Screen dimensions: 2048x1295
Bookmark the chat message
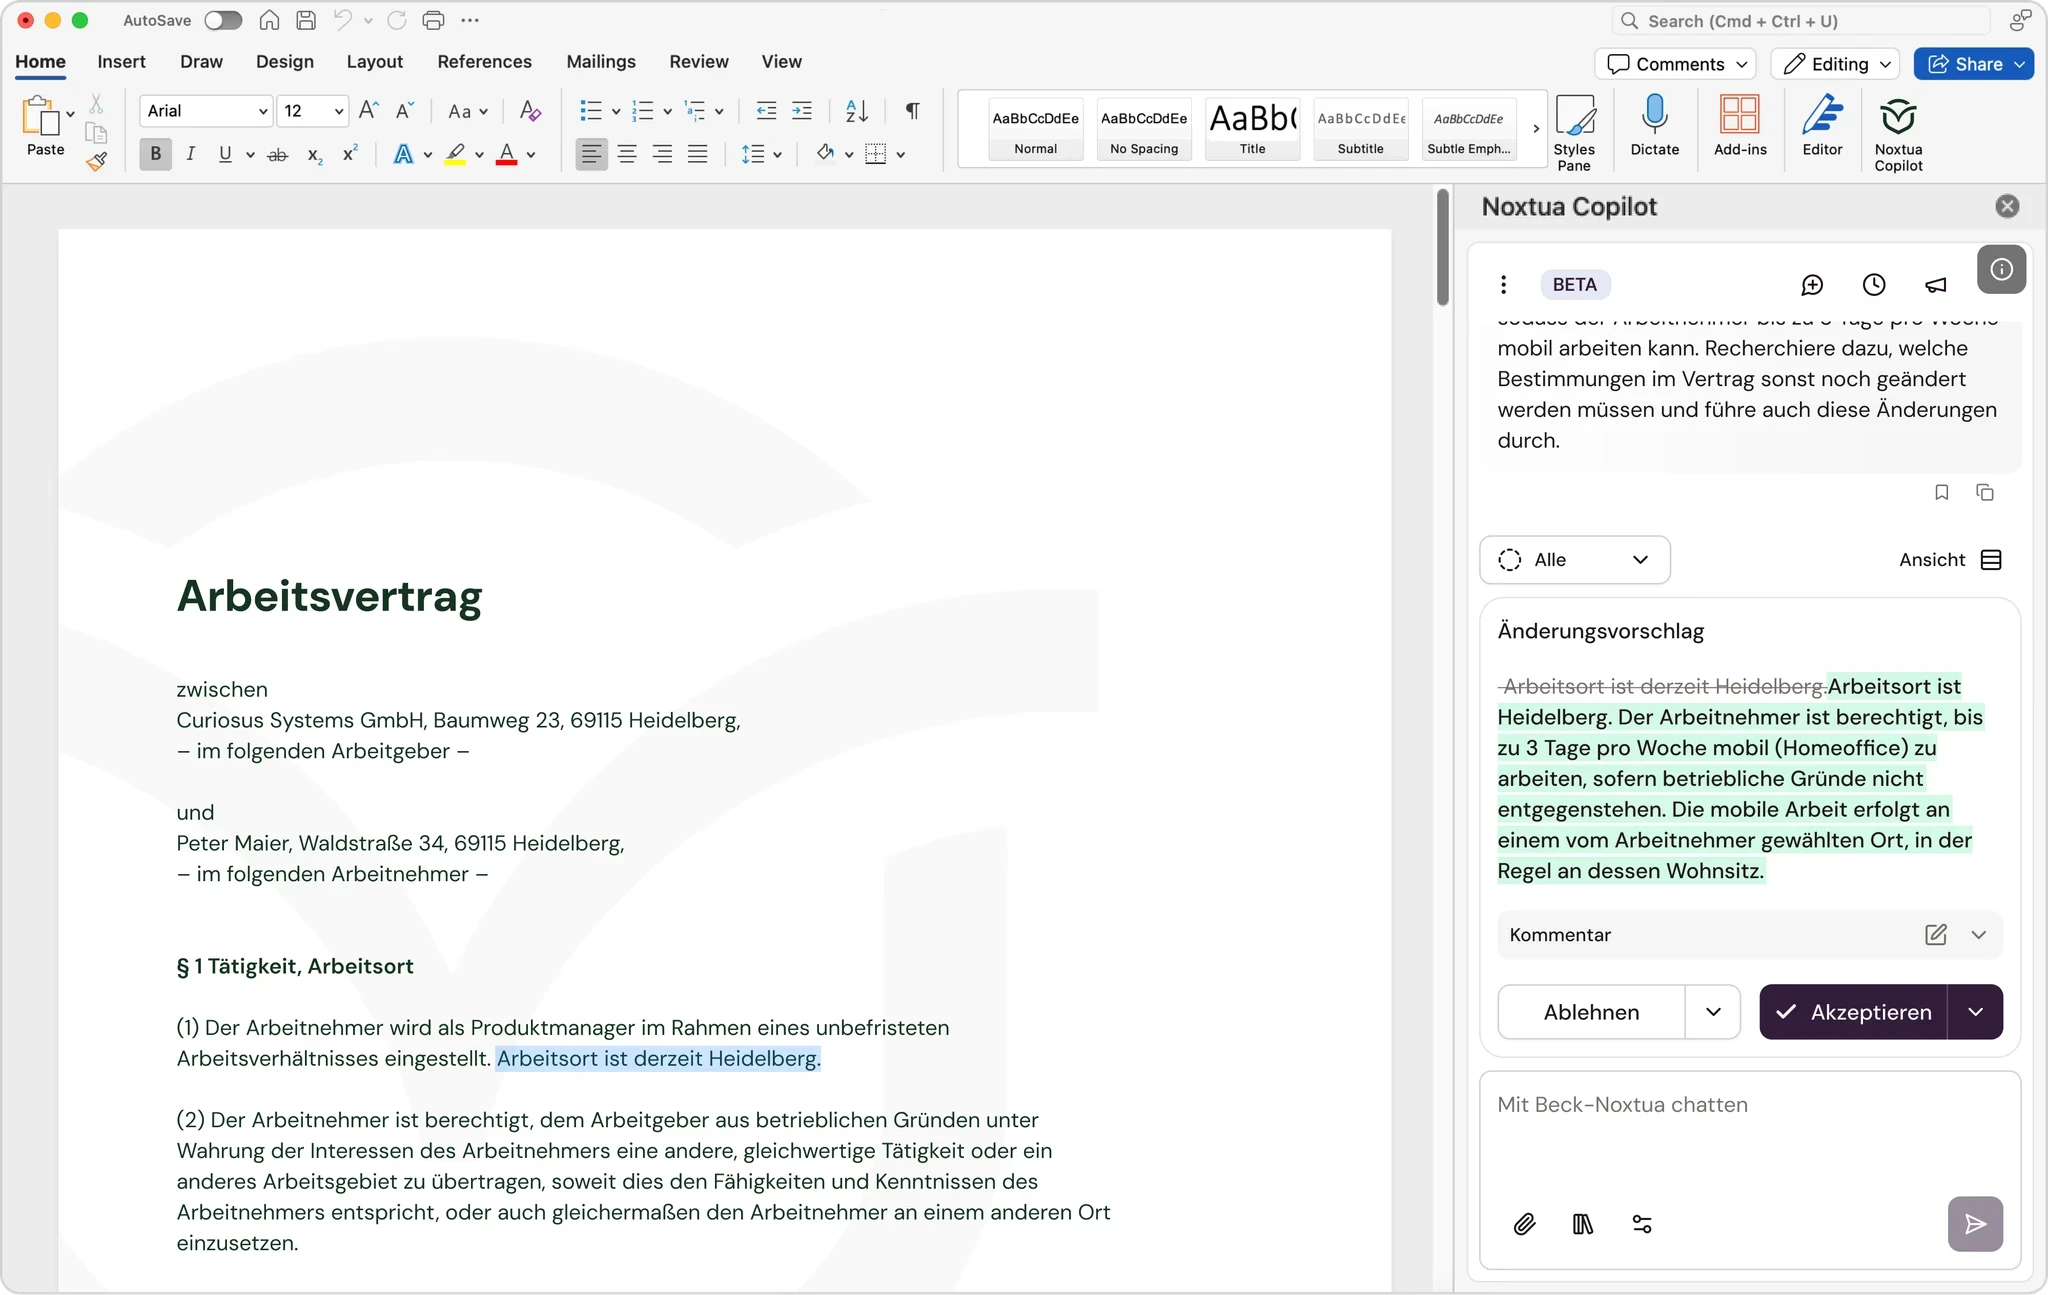click(1941, 492)
